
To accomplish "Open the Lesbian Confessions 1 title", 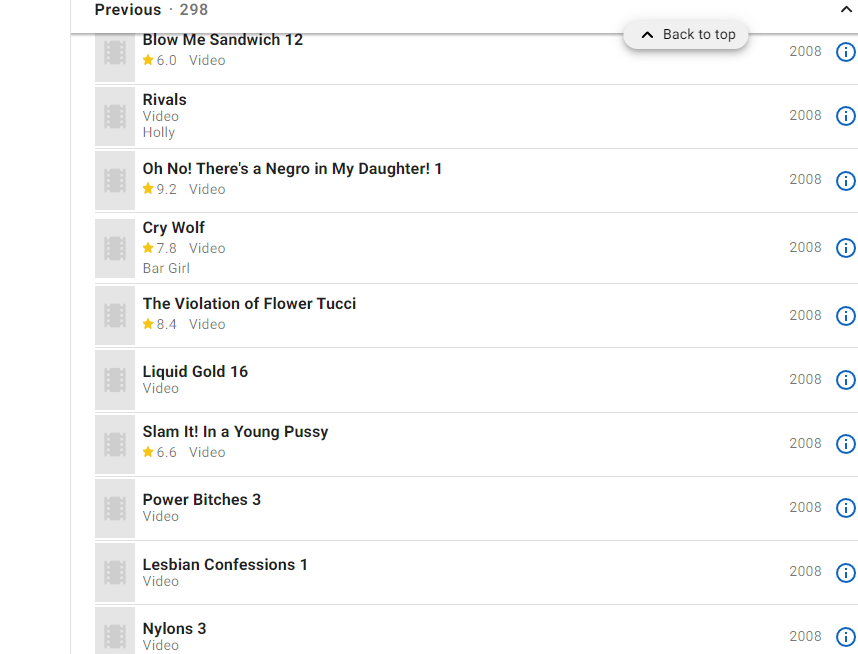I will [225, 565].
